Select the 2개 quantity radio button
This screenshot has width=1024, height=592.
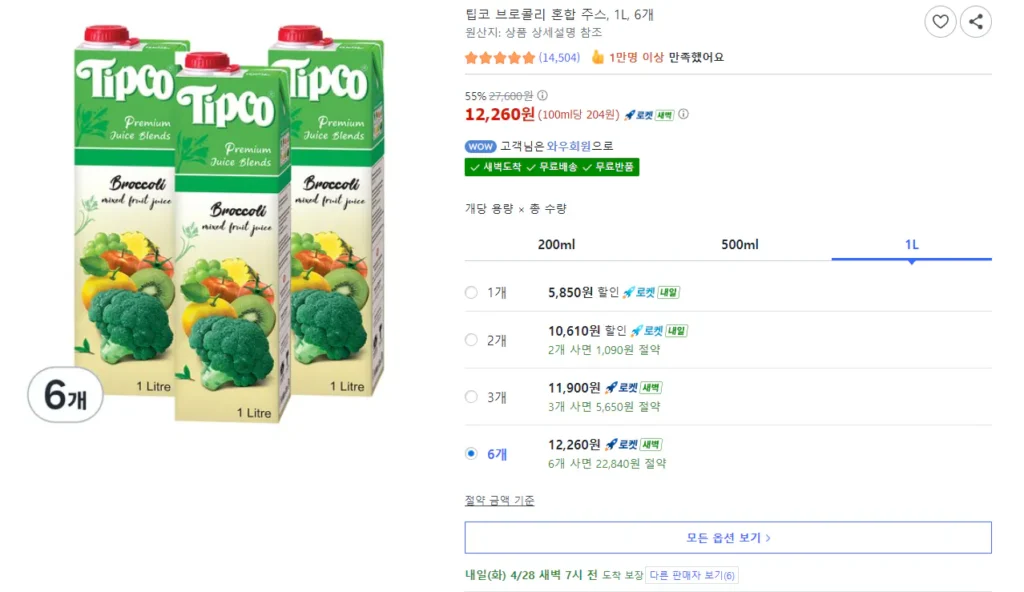tap(471, 340)
